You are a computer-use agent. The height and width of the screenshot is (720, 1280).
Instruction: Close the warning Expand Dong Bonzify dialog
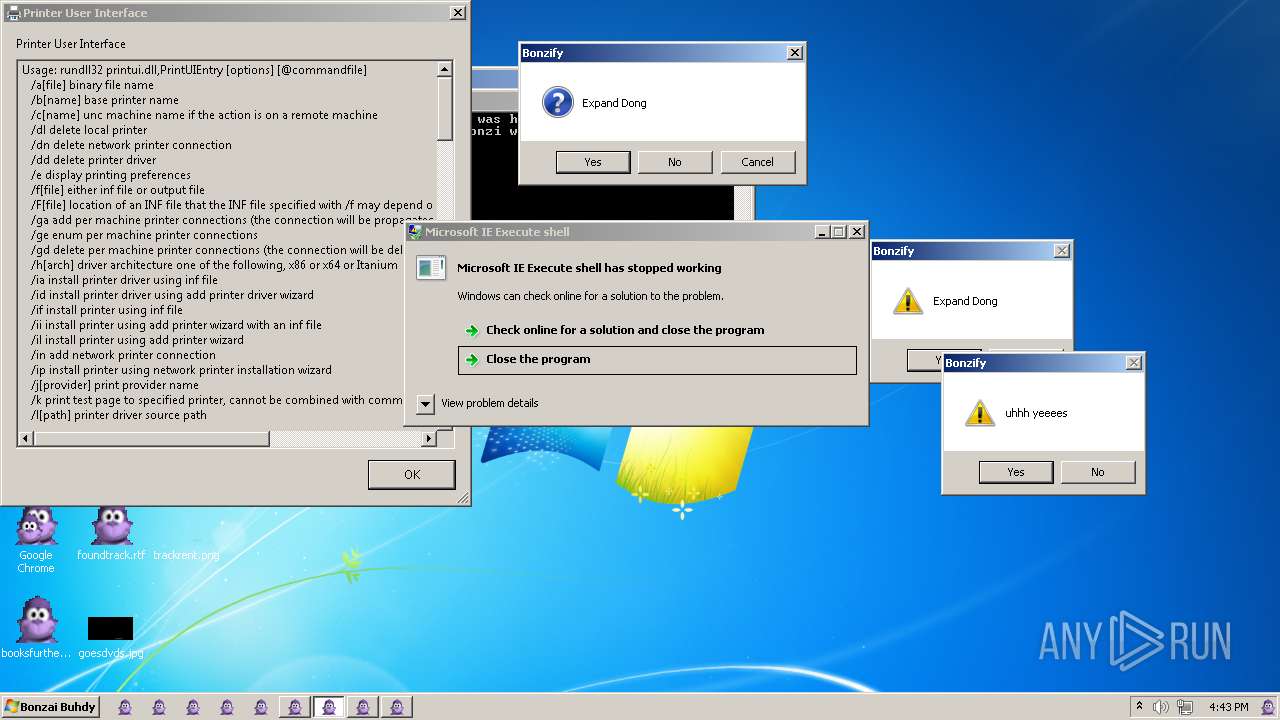pyautogui.click(x=1061, y=251)
